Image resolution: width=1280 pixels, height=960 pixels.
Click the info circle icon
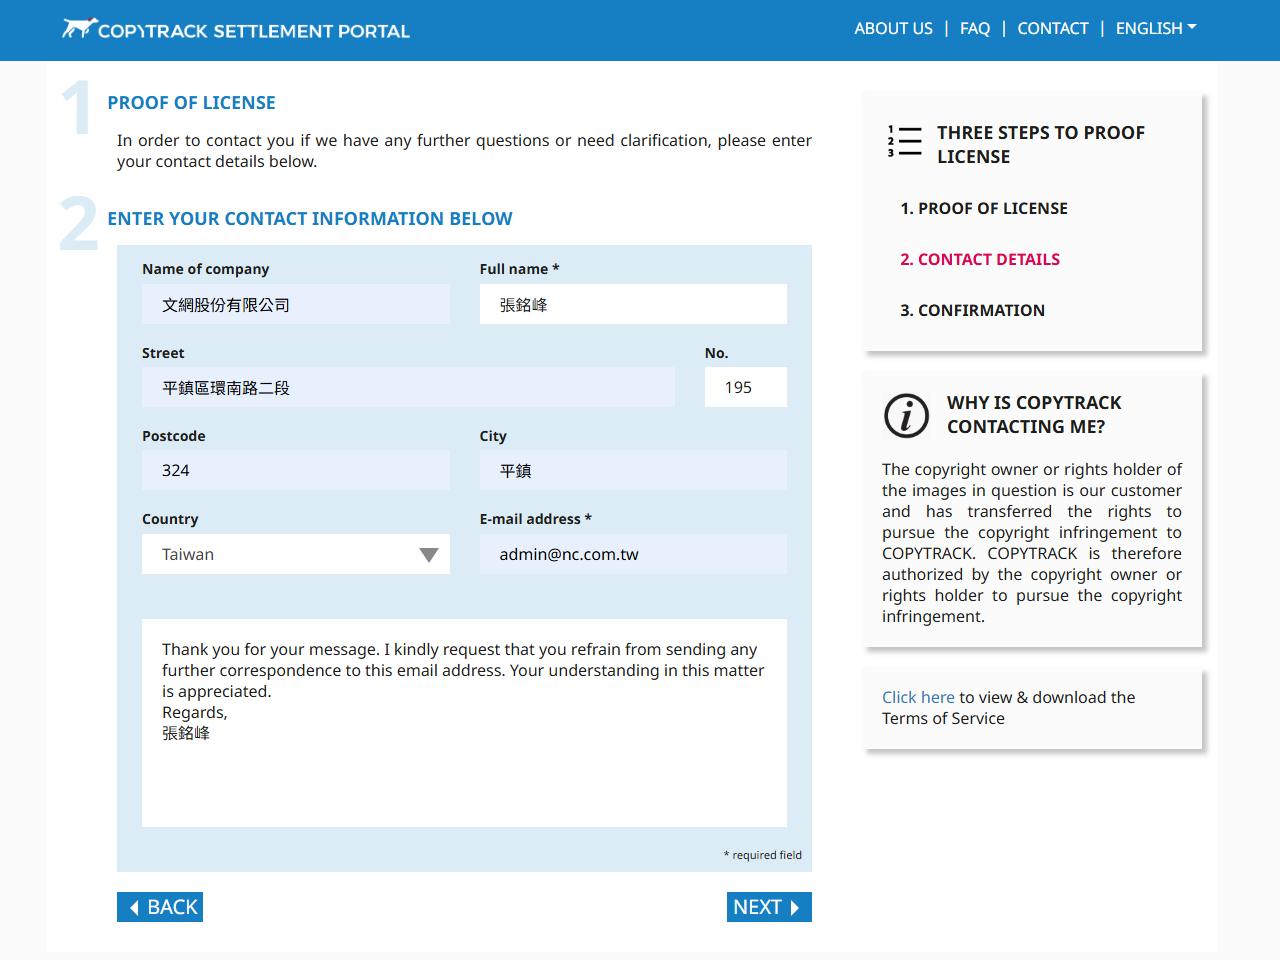click(x=907, y=415)
